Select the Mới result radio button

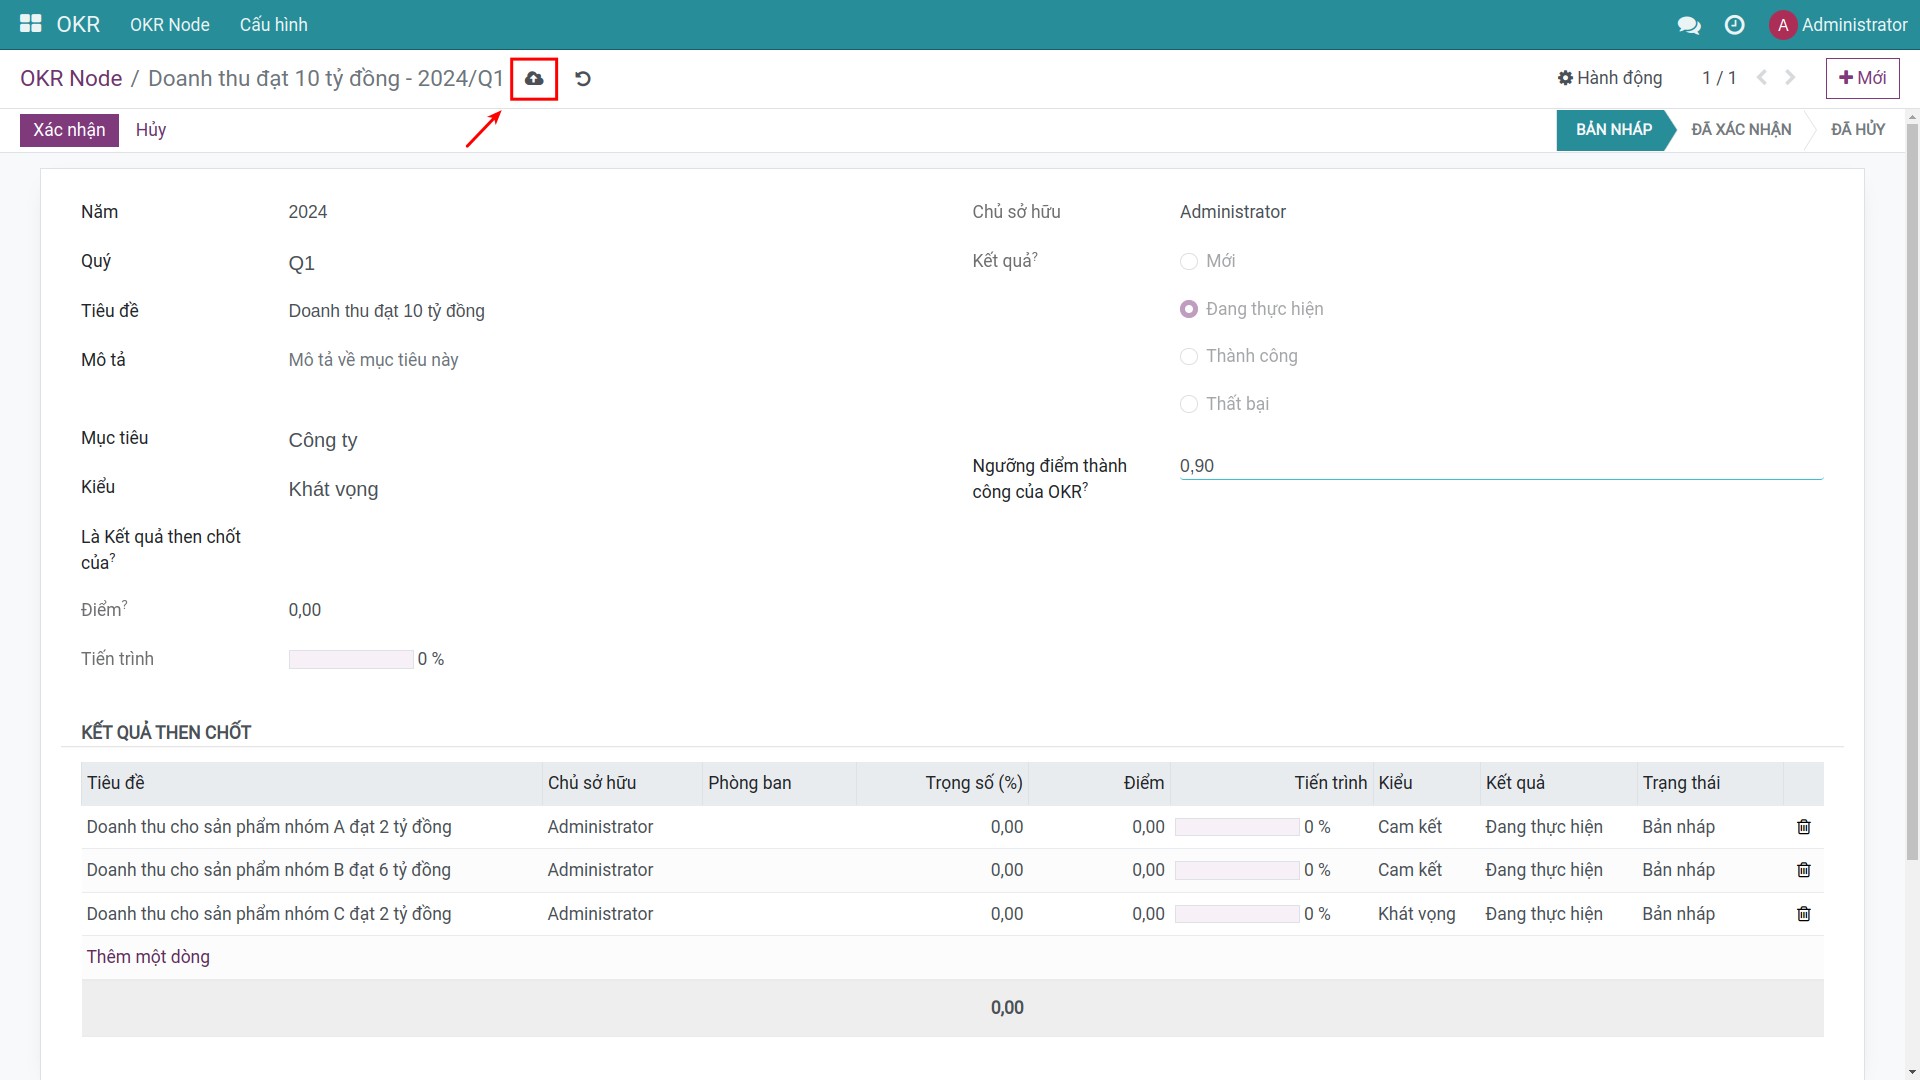(x=1189, y=261)
